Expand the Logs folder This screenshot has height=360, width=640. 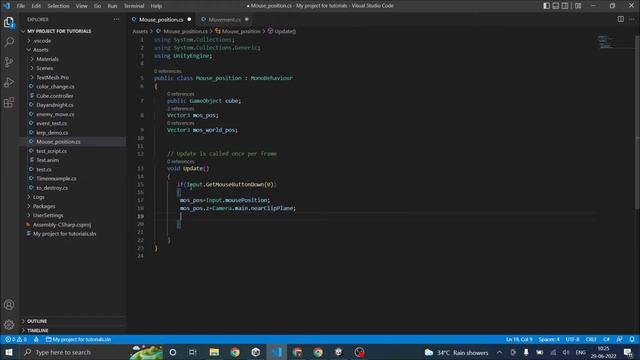pos(37,197)
